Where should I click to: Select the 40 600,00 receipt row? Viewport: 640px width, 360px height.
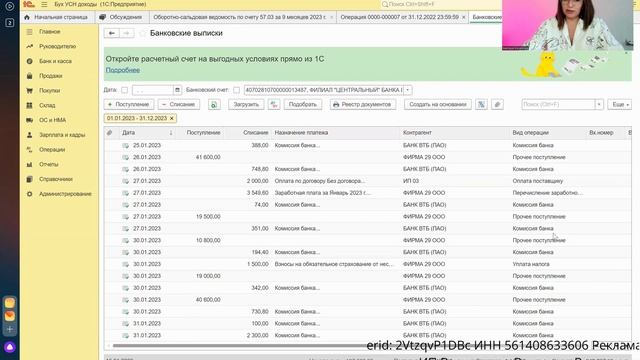[x=367, y=300]
